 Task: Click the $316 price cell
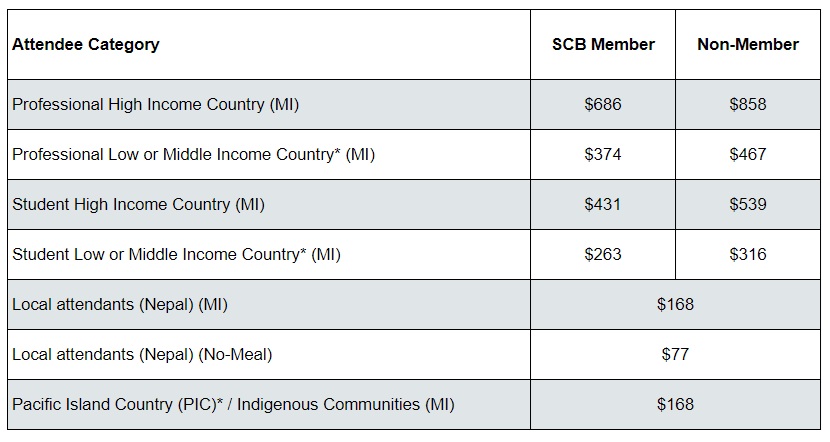click(748, 255)
